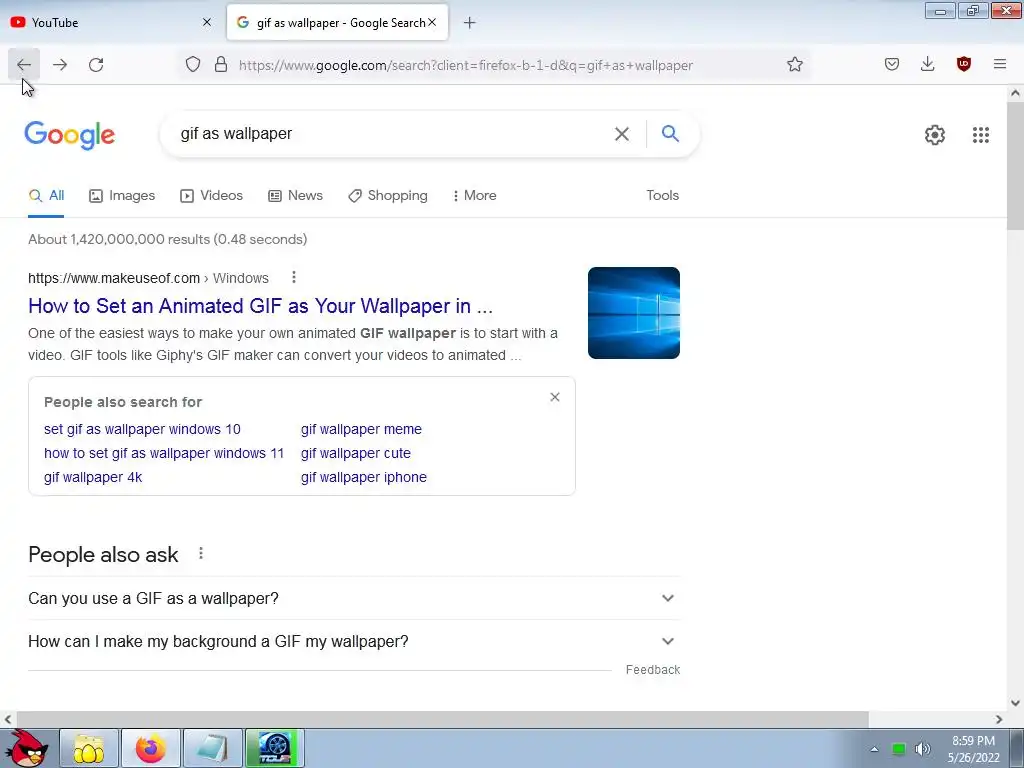Image resolution: width=1024 pixels, height=768 pixels.
Task: Click the horizontal scrollbar right arrow
Action: 999,719
